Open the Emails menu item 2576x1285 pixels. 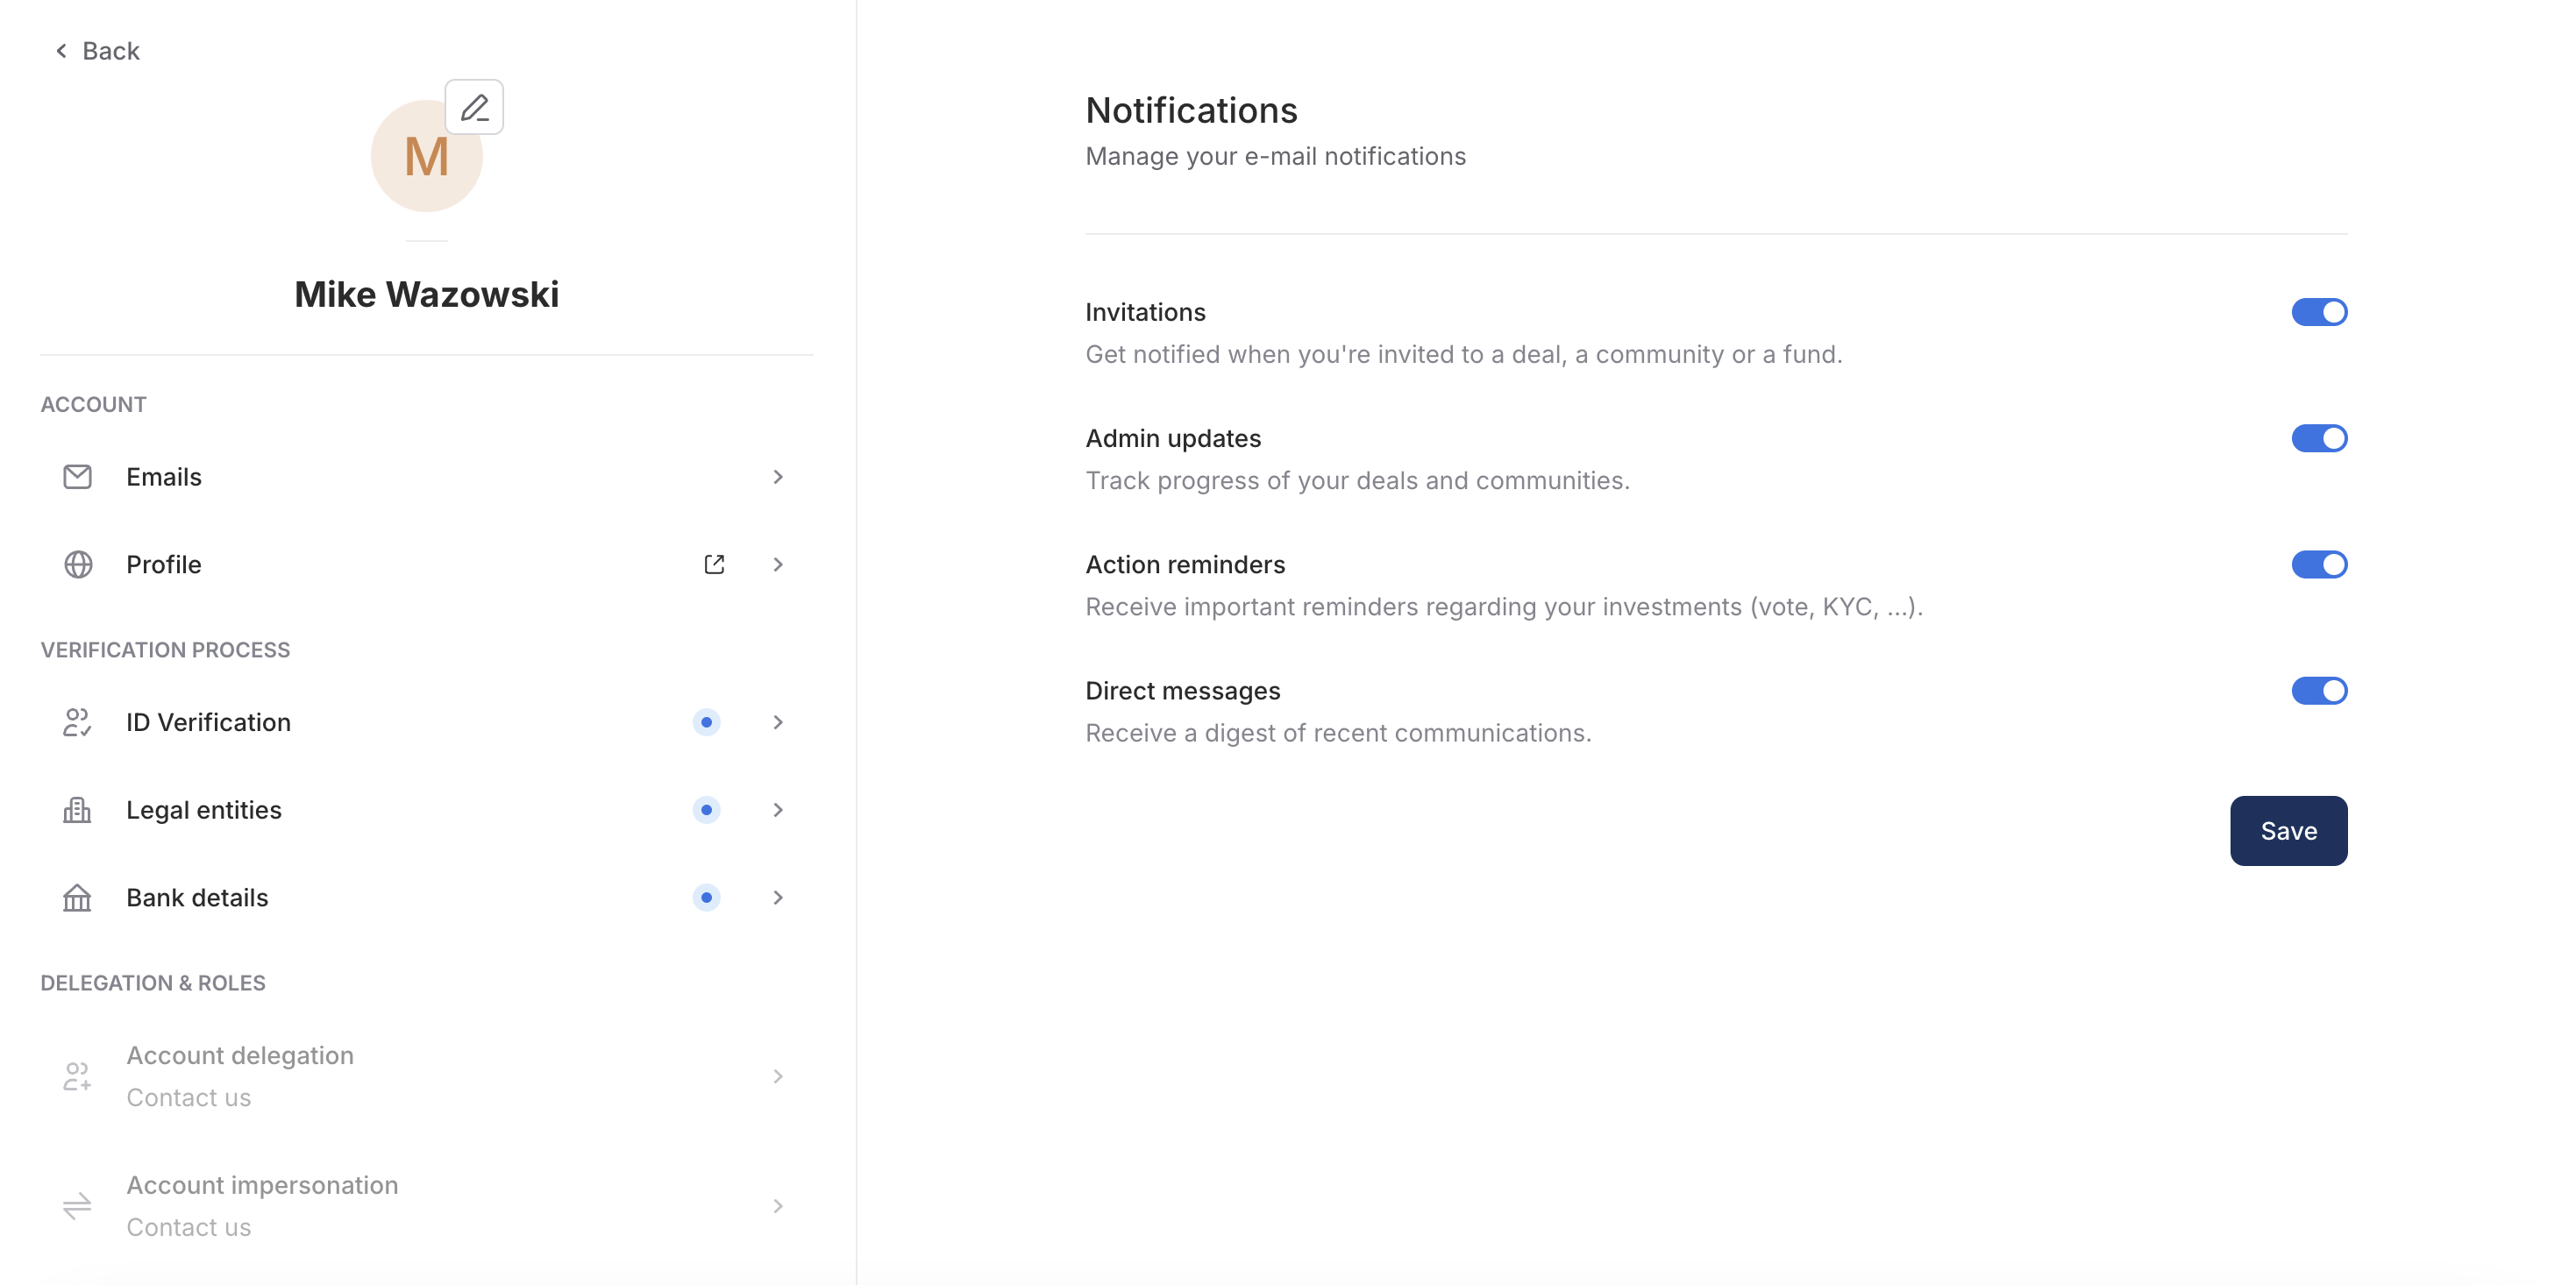[427, 477]
